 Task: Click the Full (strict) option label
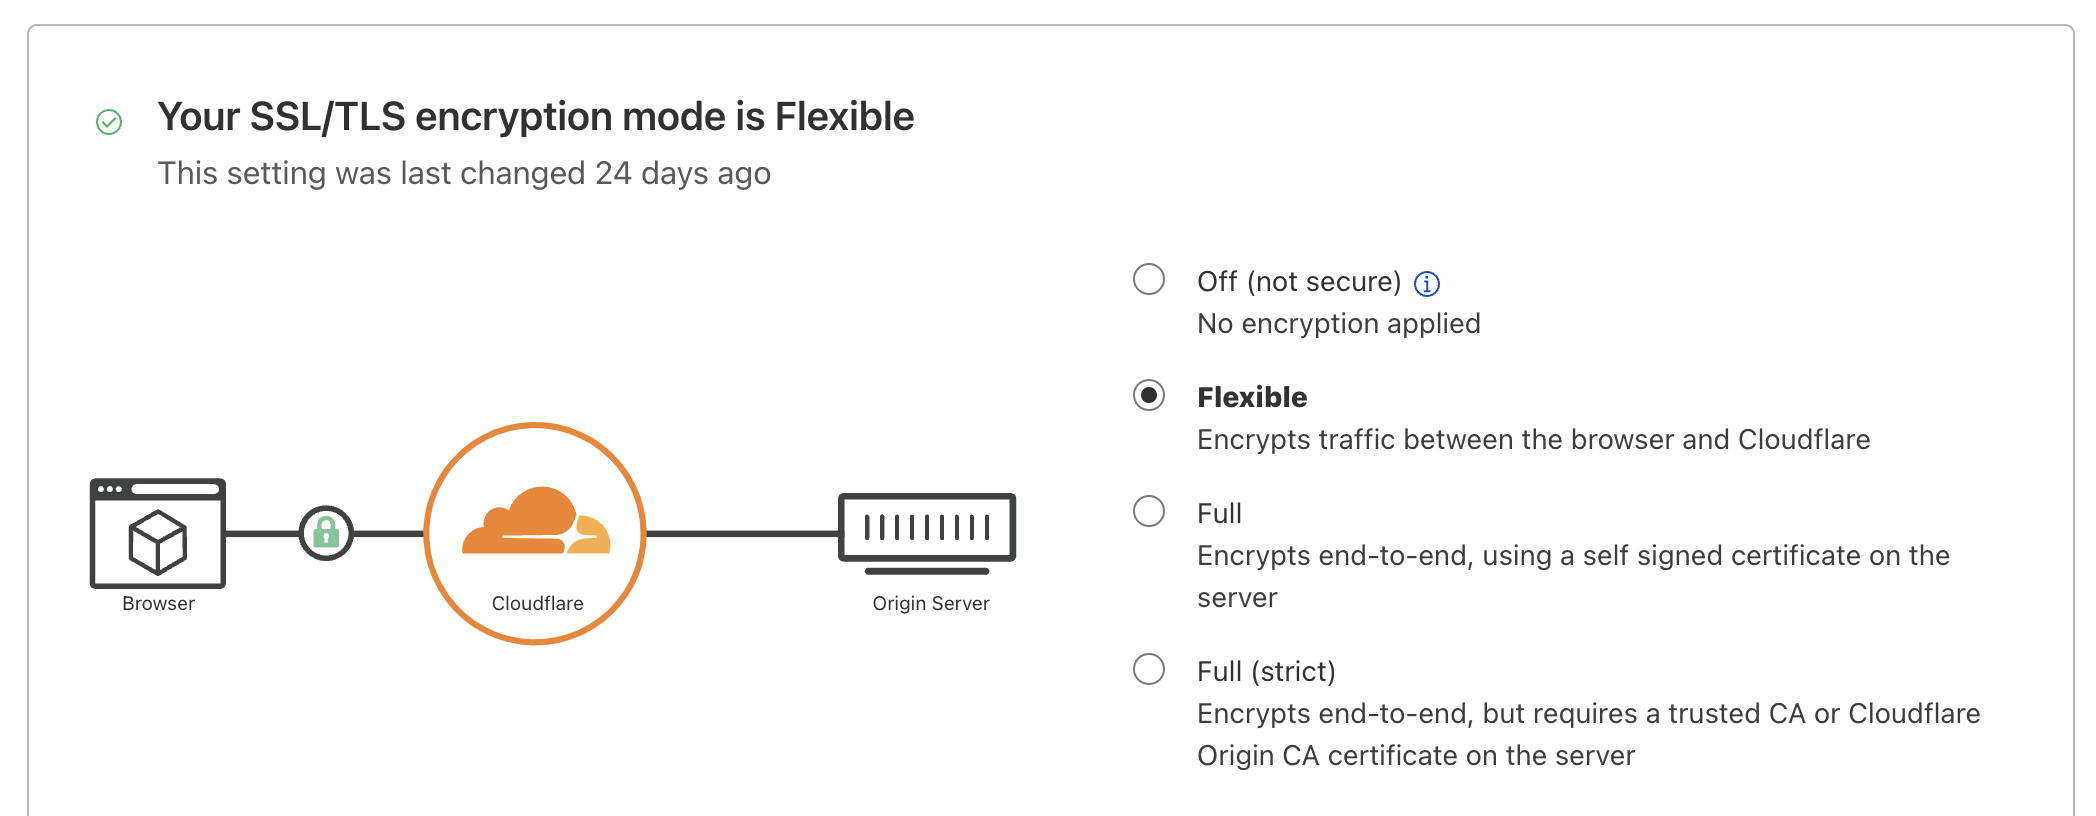1266,671
